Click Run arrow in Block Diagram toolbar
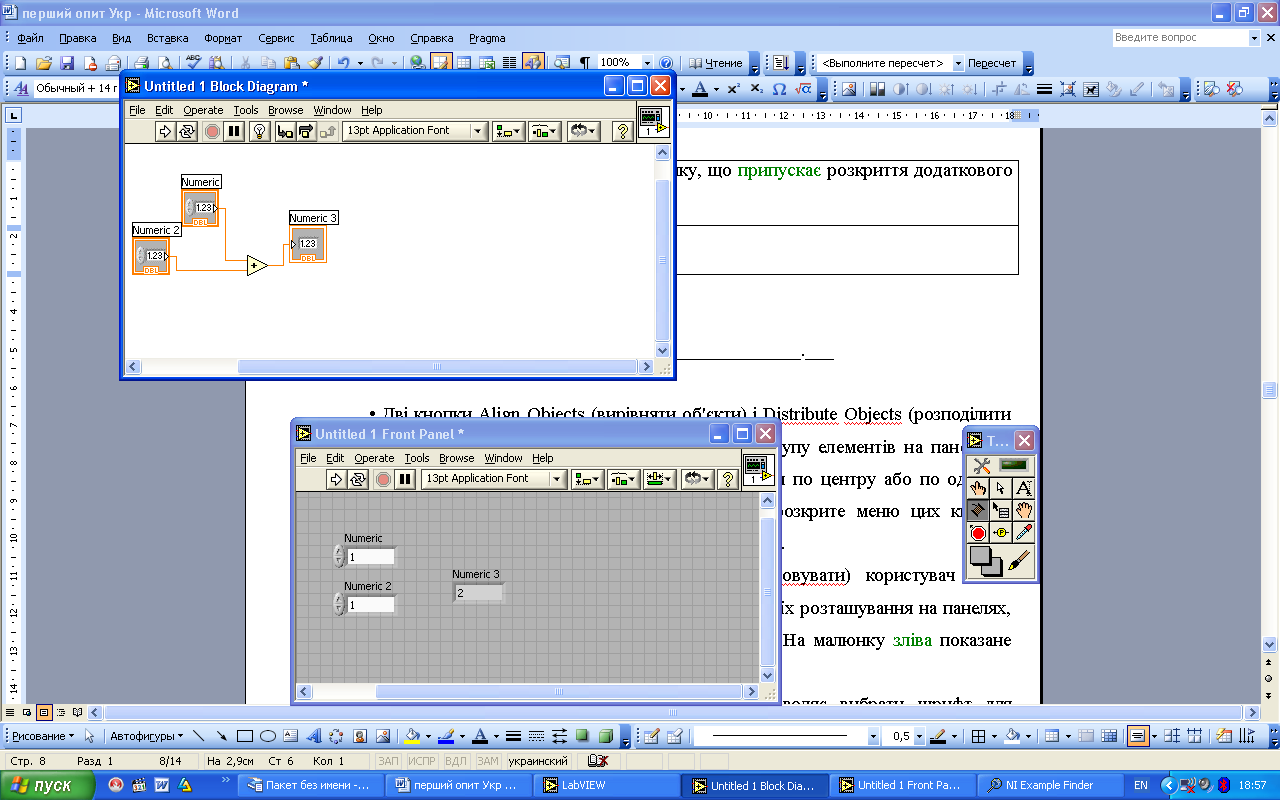The image size is (1280, 800). (x=166, y=131)
